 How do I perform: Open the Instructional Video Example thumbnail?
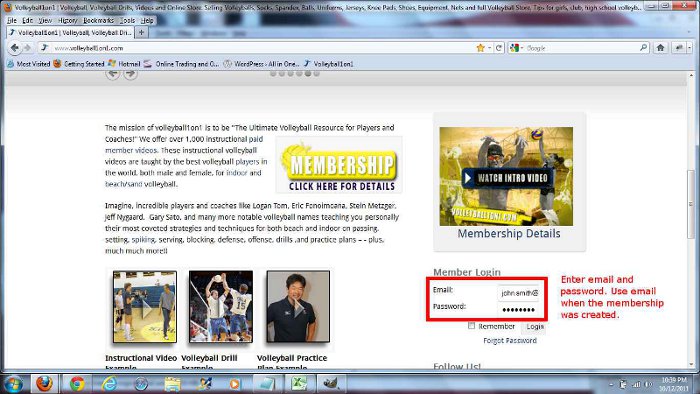[145, 307]
